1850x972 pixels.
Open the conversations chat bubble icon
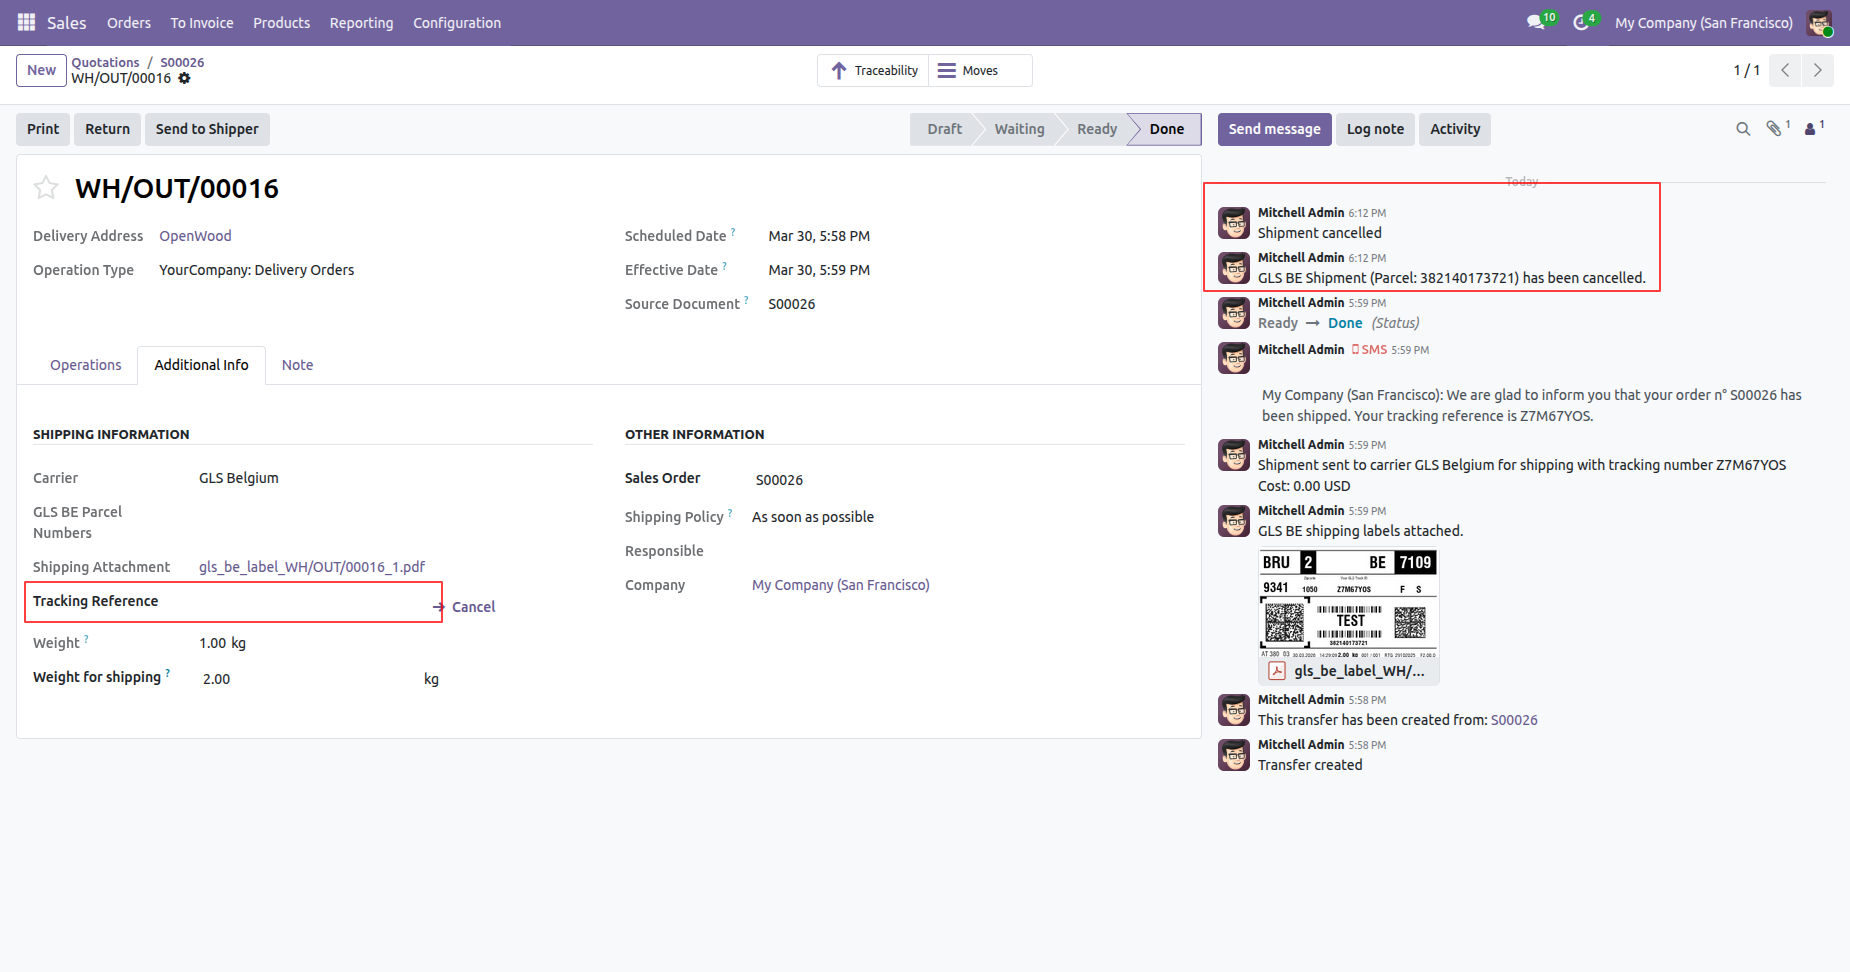pos(1536,22)
